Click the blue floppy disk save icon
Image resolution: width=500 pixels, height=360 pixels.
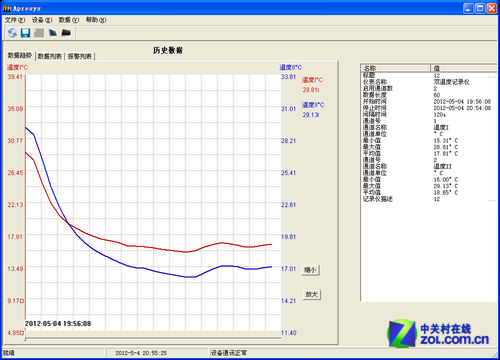pyautogui.click(x=26, y=33)
